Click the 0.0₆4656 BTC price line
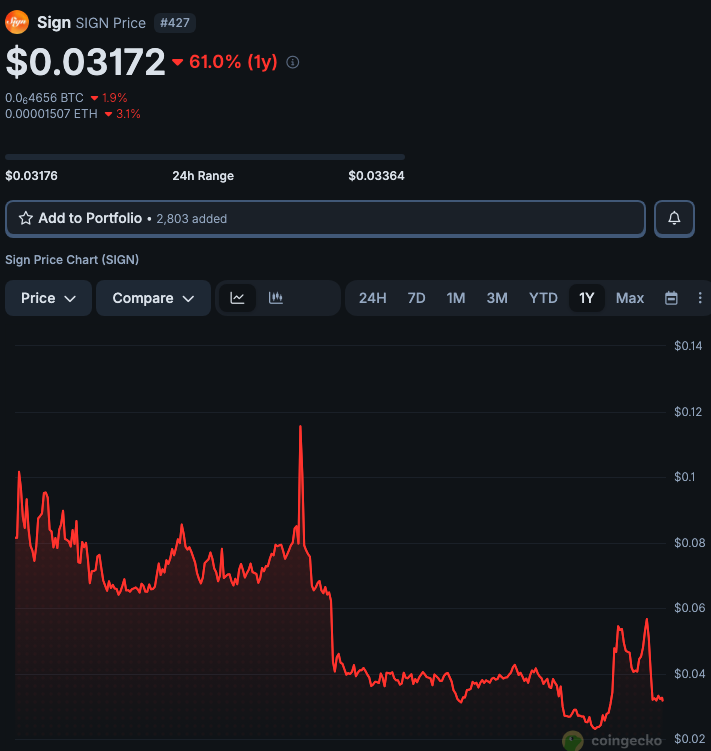 click(45, 98)
